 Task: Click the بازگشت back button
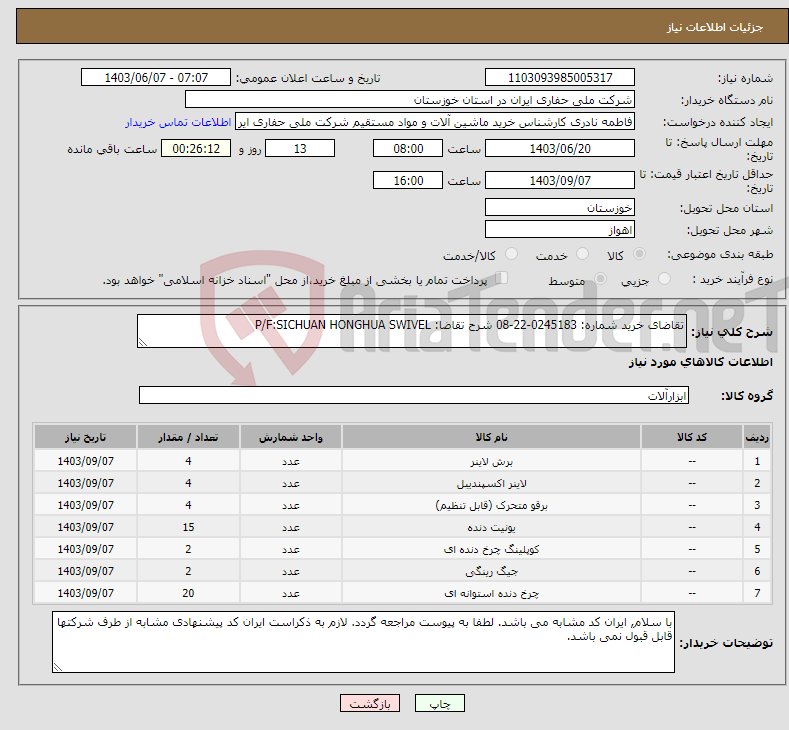[x=370, y=703]
